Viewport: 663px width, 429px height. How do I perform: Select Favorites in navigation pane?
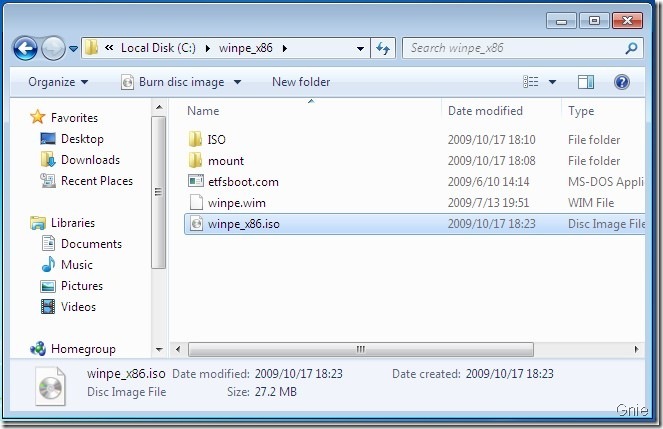click(74, 117)
